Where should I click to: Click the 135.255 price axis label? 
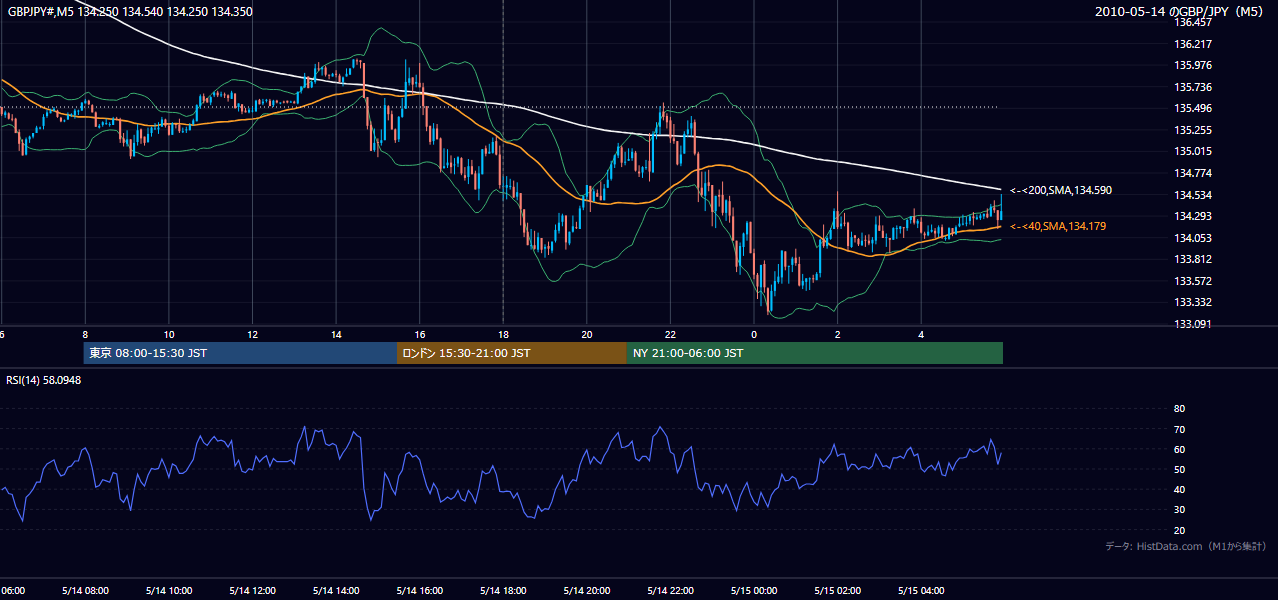pos(1193,130)
